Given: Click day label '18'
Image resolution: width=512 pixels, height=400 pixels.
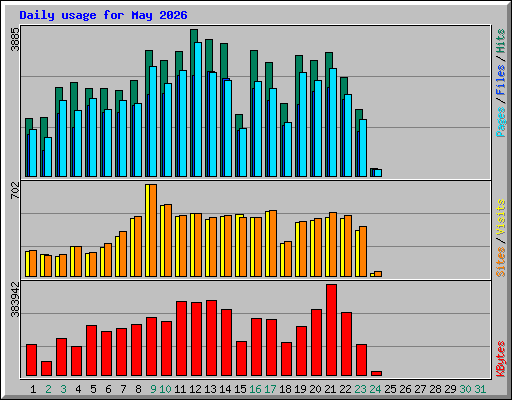Looking at the screenshot, I should tap(285, 389).
